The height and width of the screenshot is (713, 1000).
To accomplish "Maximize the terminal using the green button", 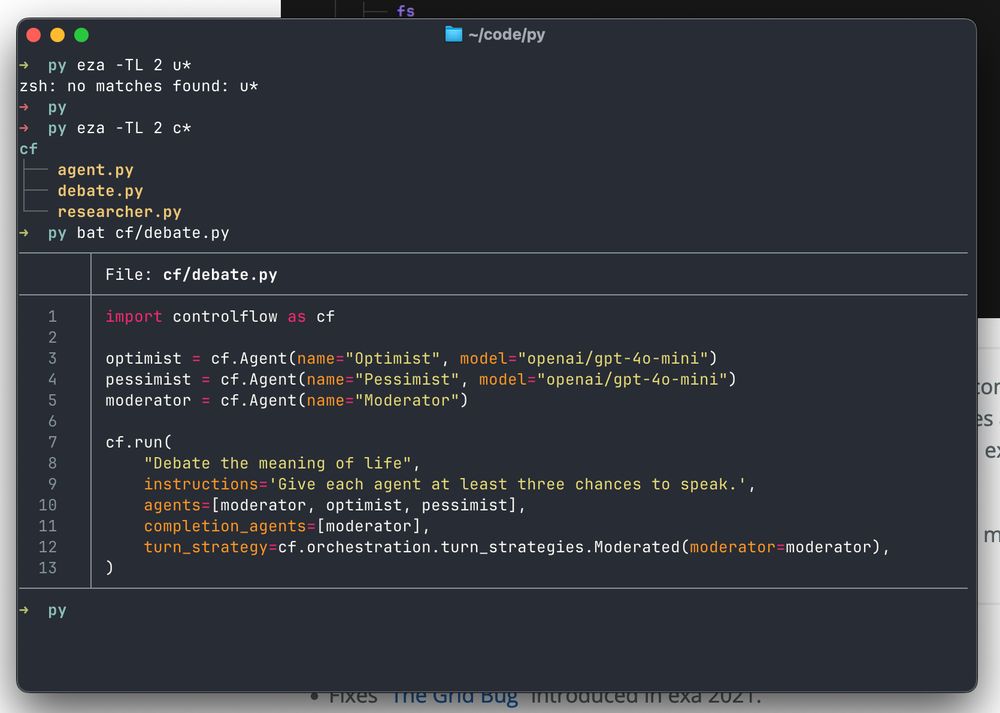I will [x=82, y=35].
